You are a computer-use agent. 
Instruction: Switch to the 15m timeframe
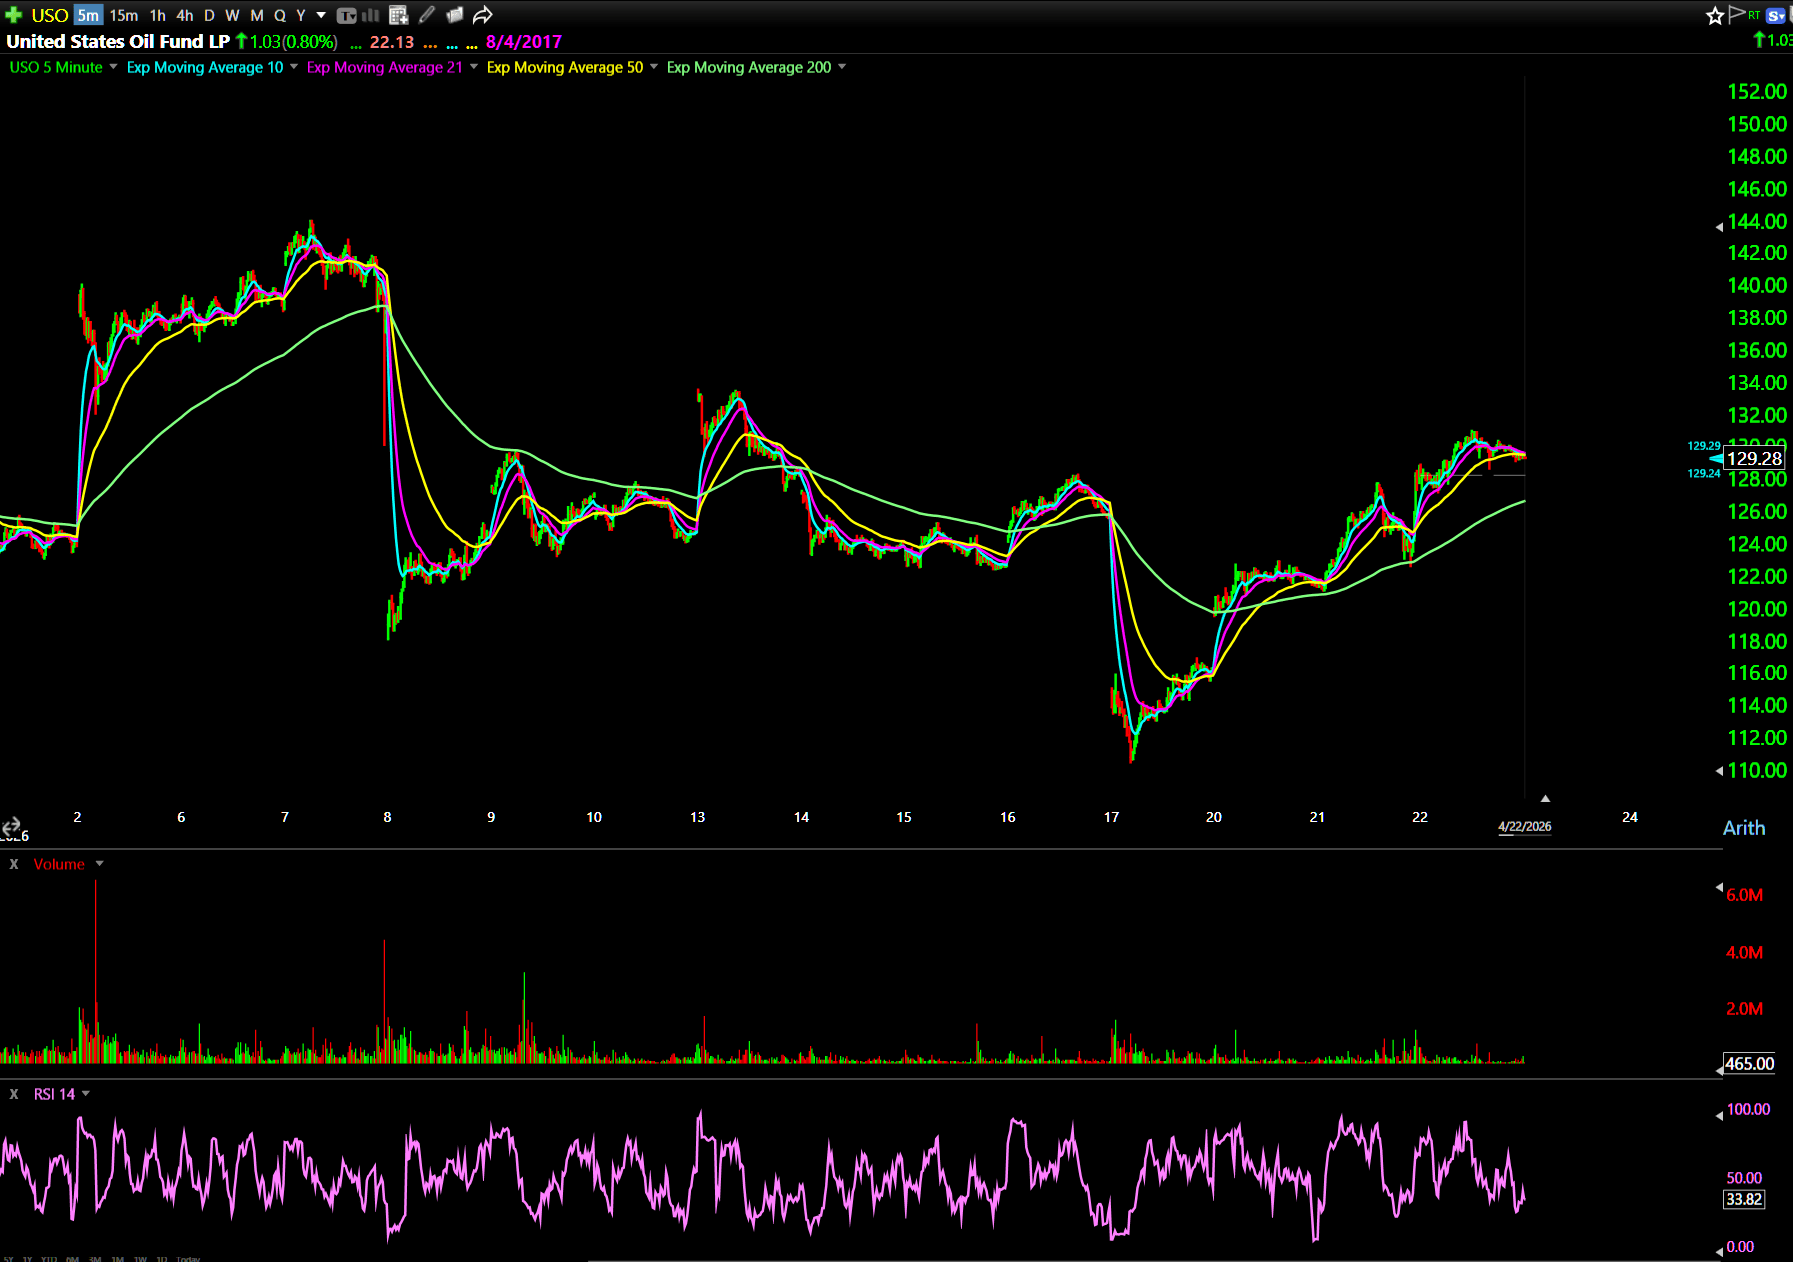[x=124, y=15]
